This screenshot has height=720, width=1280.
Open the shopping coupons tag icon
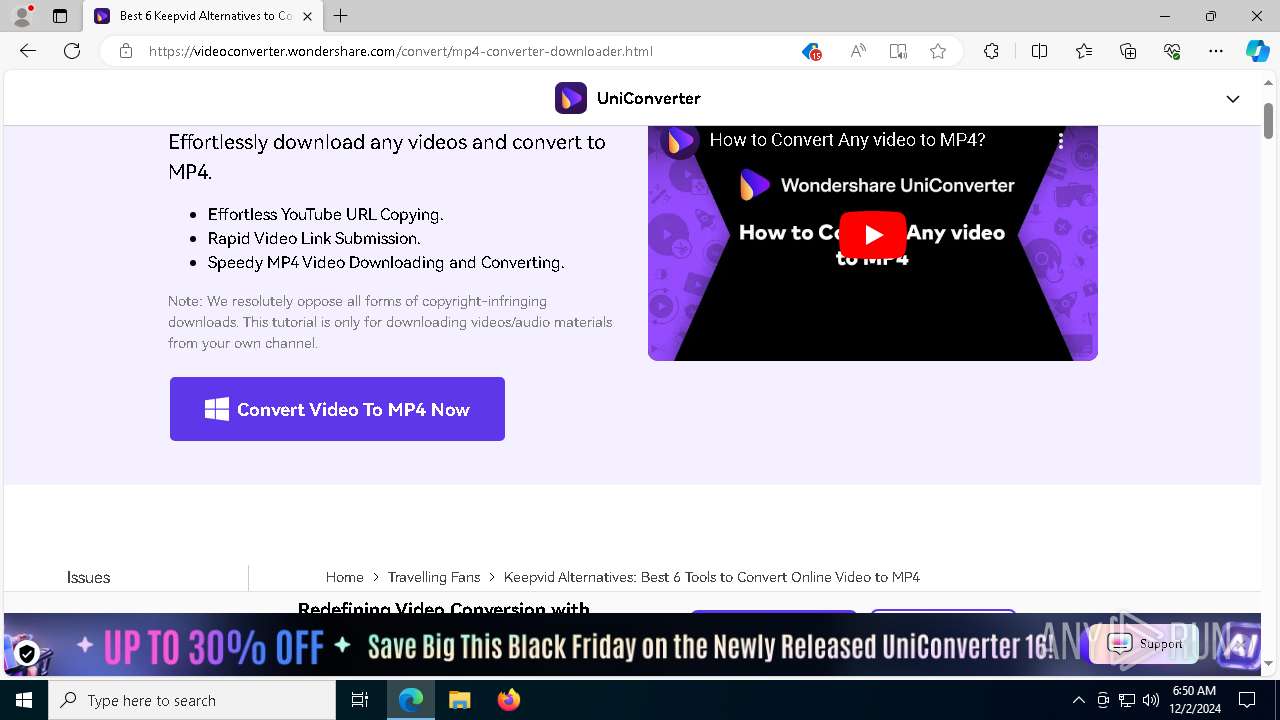pyautogui.click(x=811, y=51)
